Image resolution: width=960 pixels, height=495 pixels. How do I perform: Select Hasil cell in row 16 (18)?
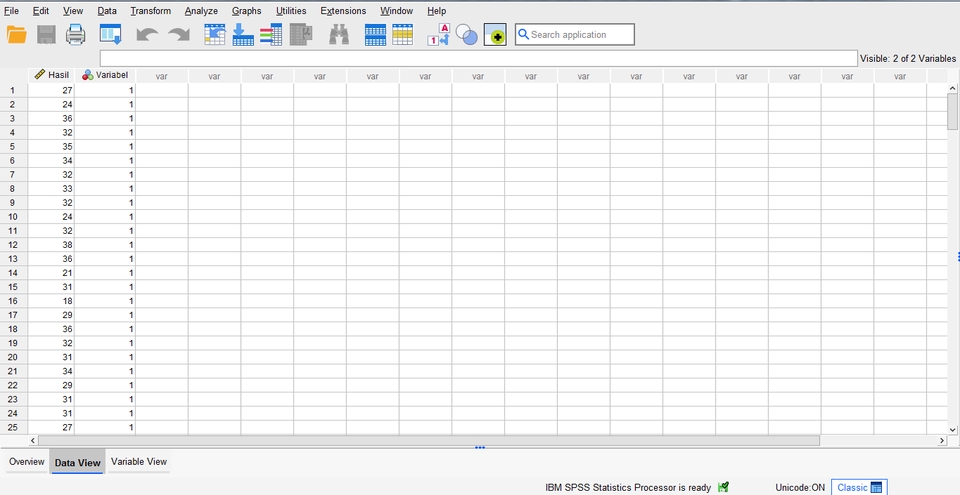[x=51, y=301]
